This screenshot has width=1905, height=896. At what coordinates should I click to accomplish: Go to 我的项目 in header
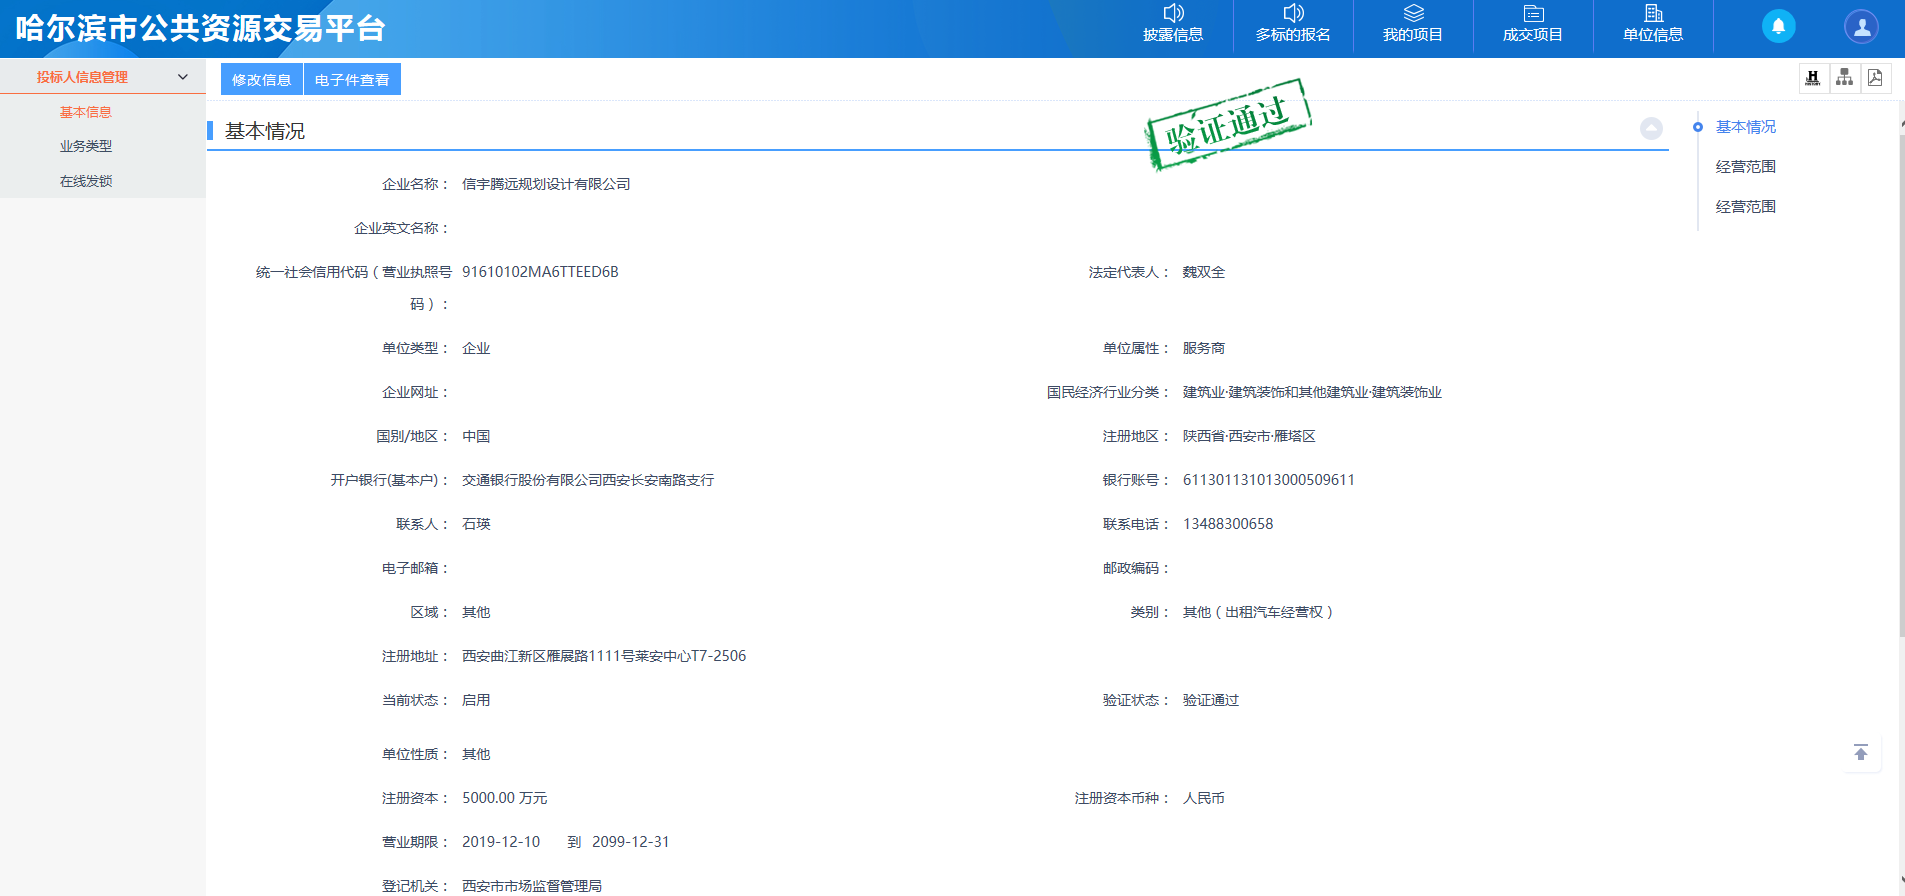click(x=1413, y=25)
